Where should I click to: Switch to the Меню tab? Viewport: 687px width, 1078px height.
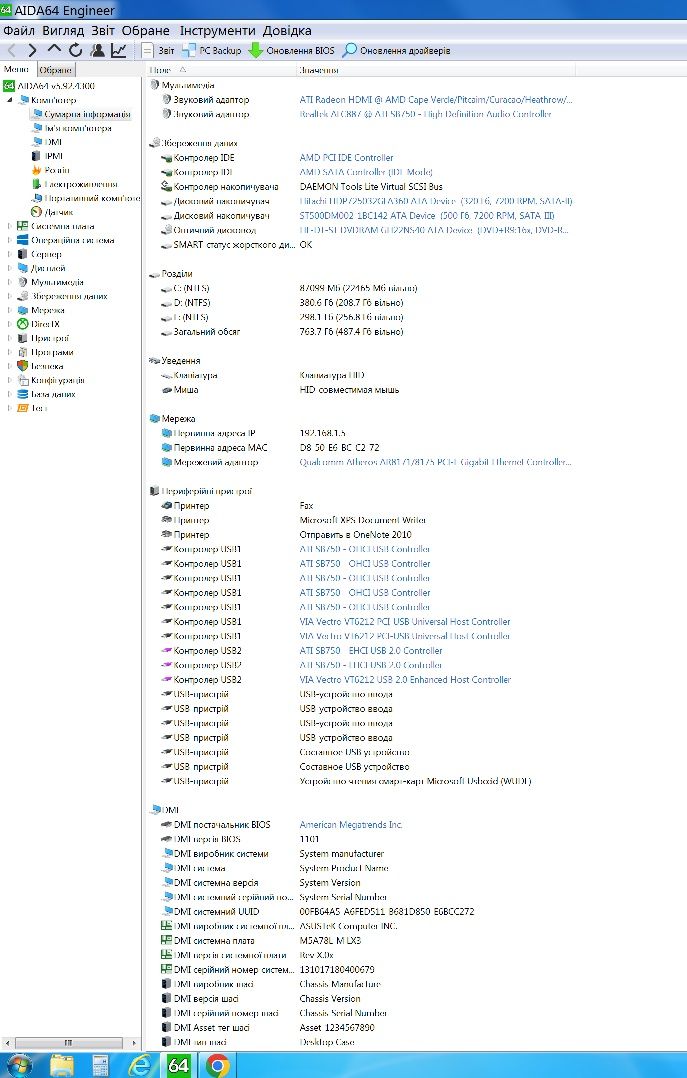pos(17,69)
